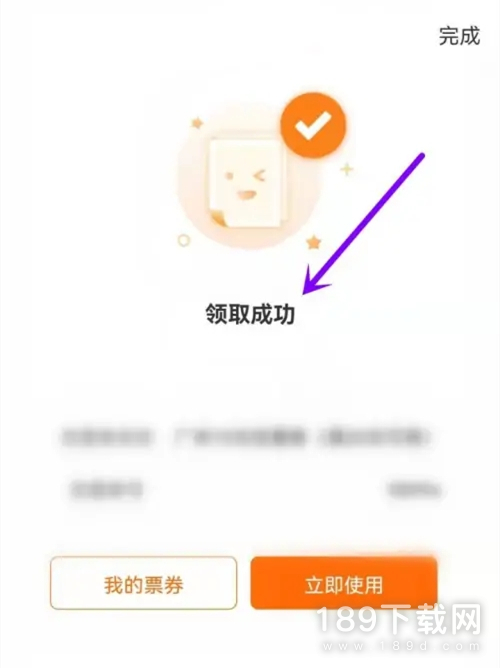Viewport: 500px width, 668px height.
Task: Click the first blurred text segment in coupon details
Action: point(106,438)
